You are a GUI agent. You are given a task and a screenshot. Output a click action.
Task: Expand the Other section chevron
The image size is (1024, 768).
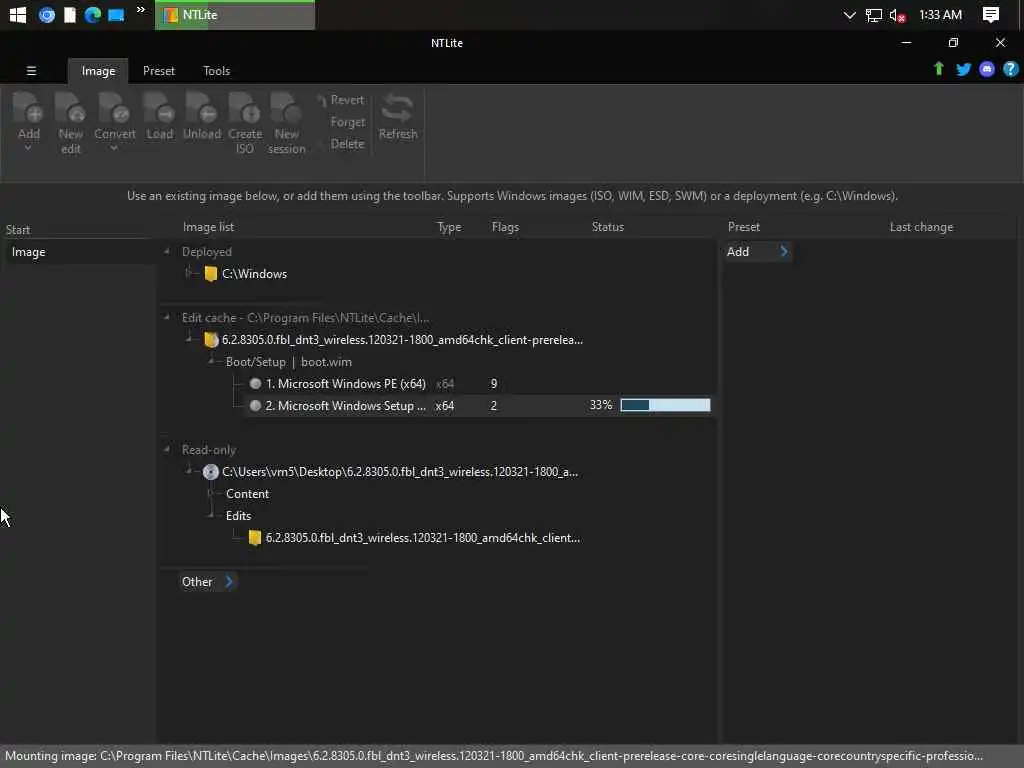point(229,581)
